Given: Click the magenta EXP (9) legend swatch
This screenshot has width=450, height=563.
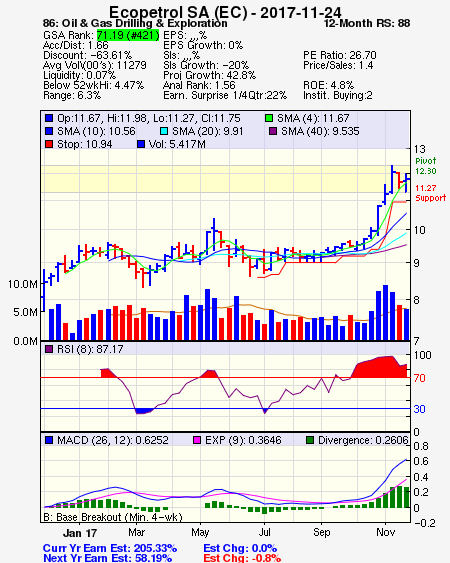Looking at the screenshot, I should pyautogui.click(x=197, y=440).
